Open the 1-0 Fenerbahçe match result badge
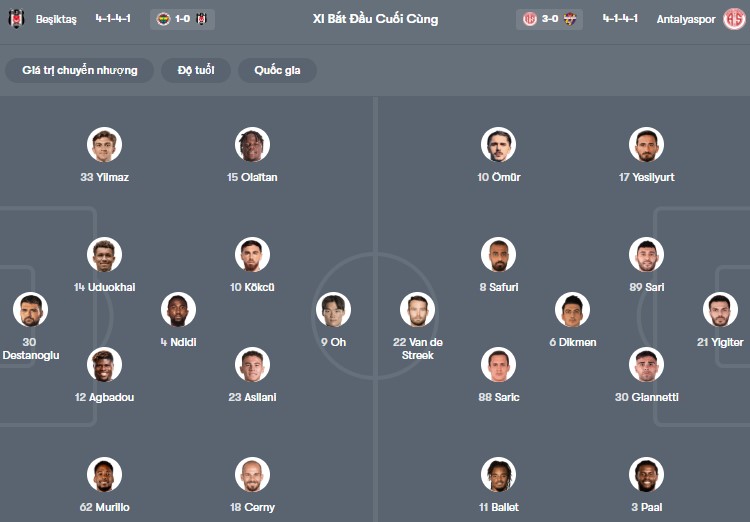The width and height of the screenshot is (750, 522). (181, 19)
